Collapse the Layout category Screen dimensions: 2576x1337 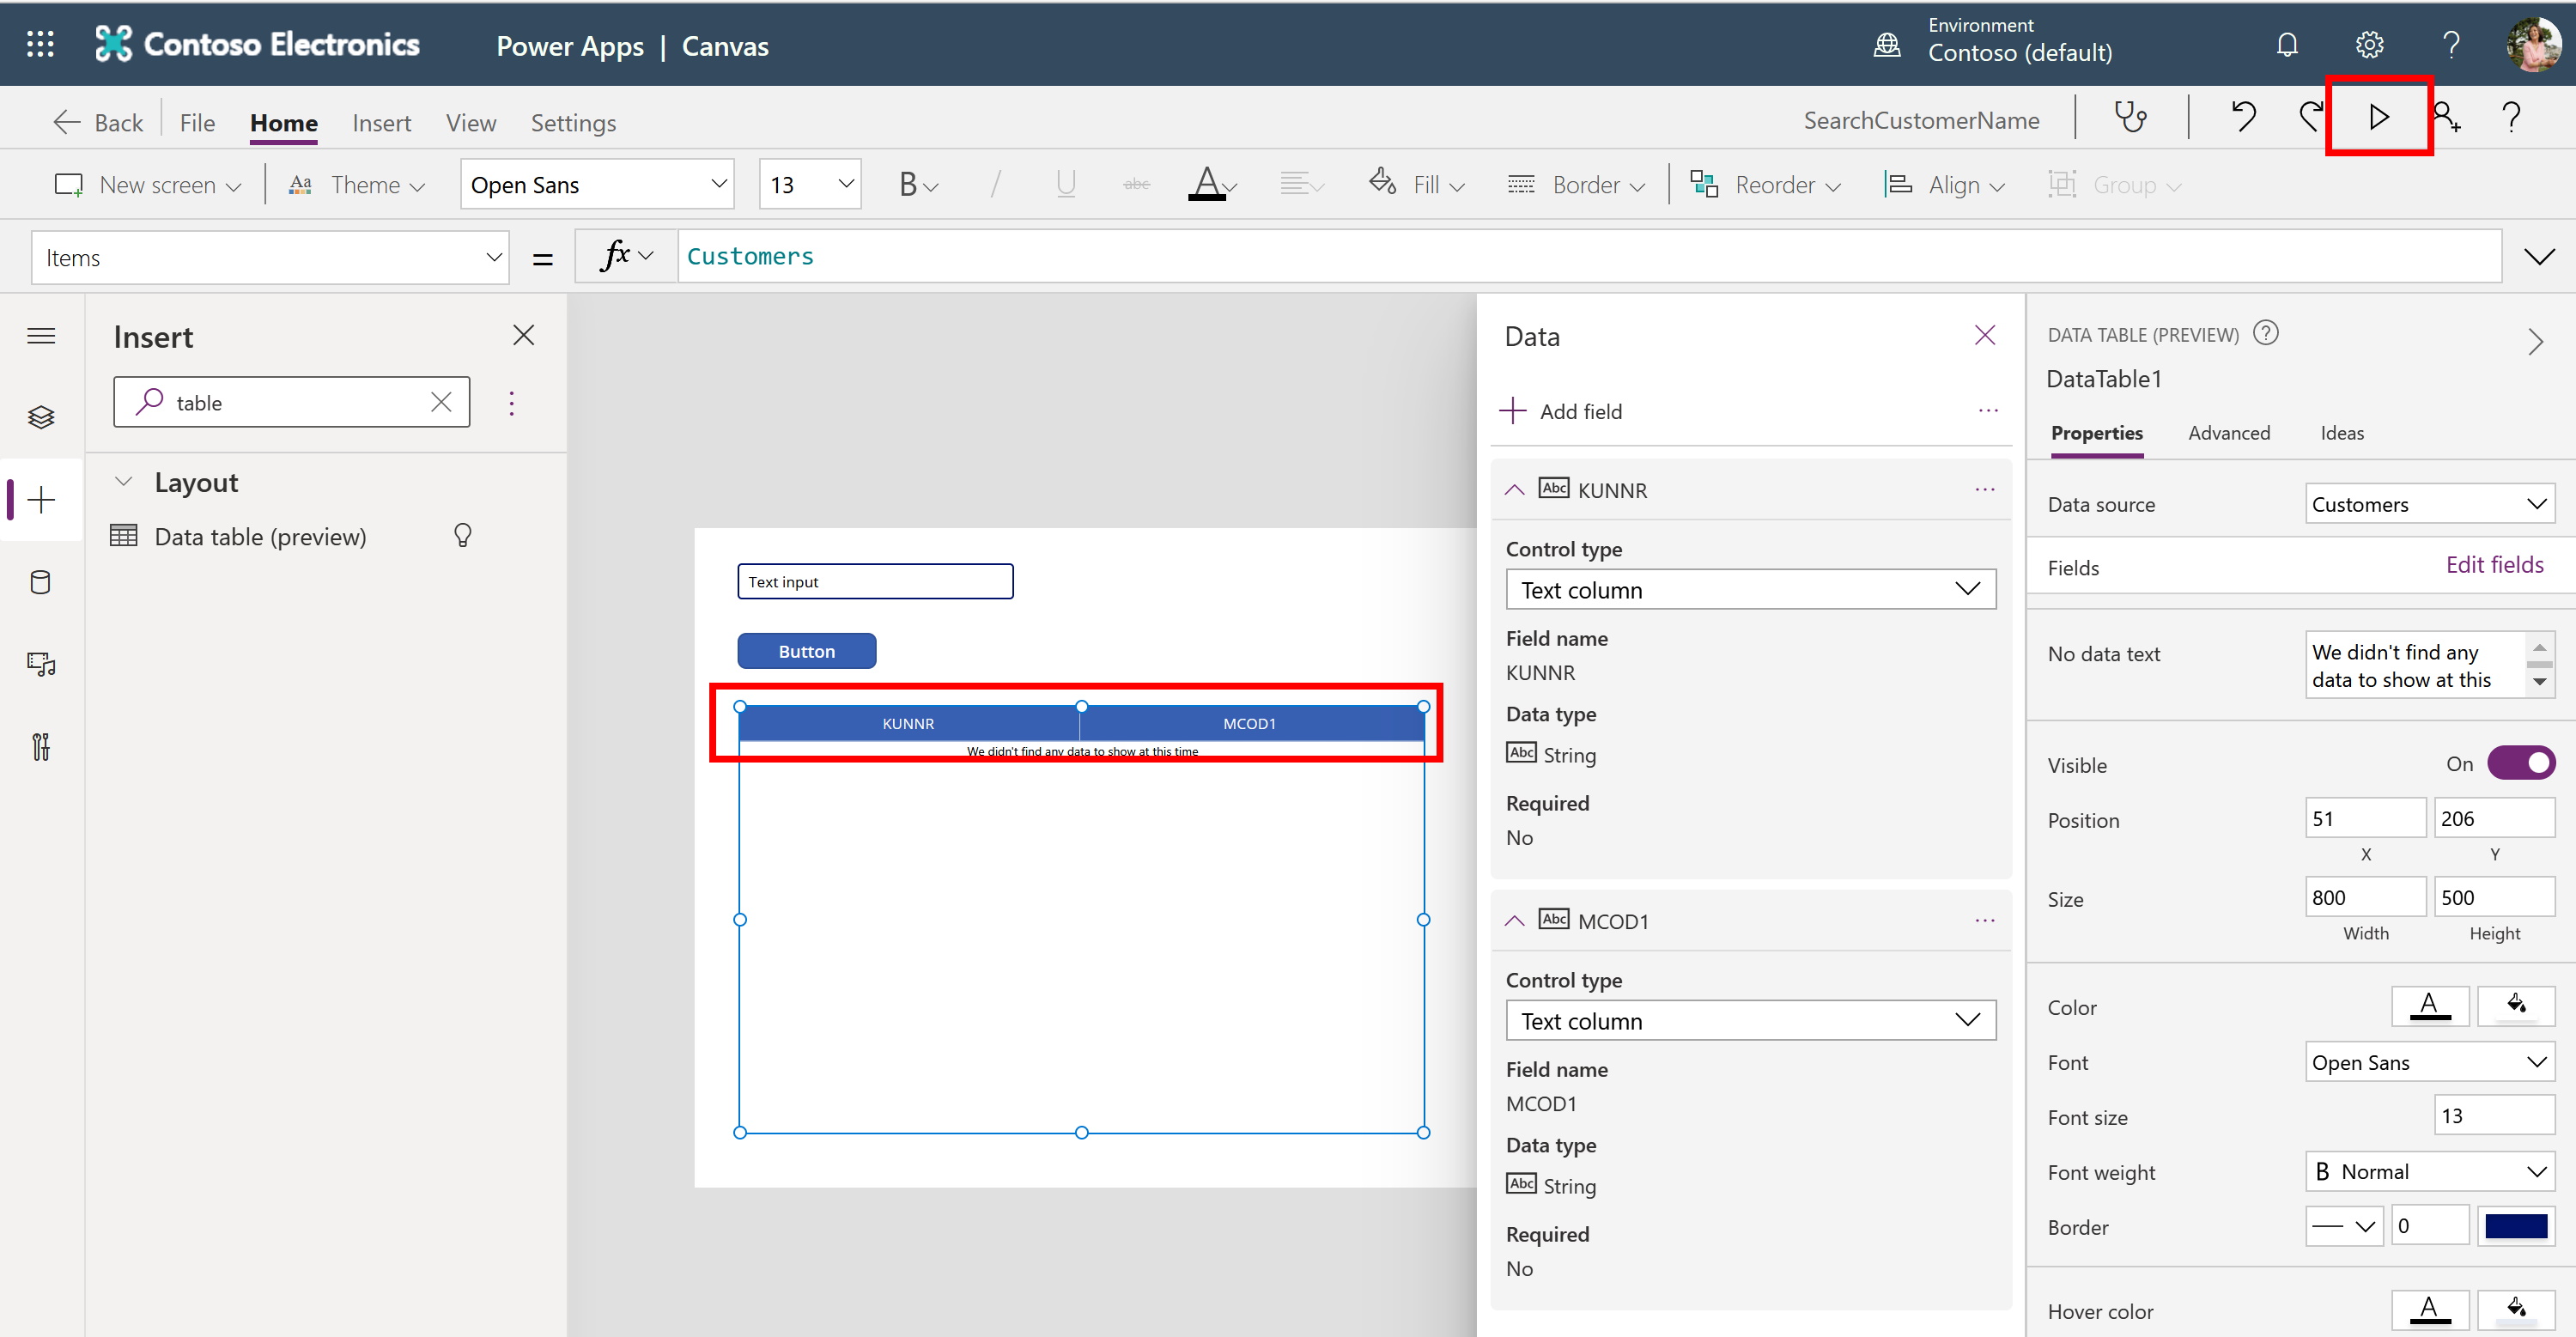124,482
